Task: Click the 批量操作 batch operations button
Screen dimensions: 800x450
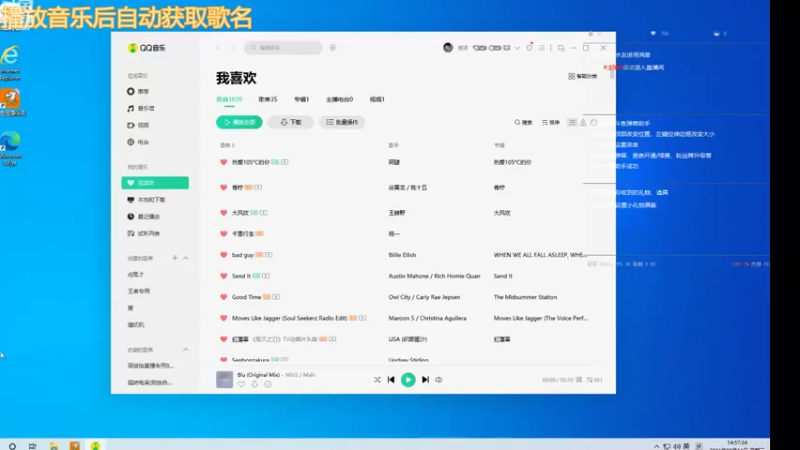Action: [x=342, y=122]
